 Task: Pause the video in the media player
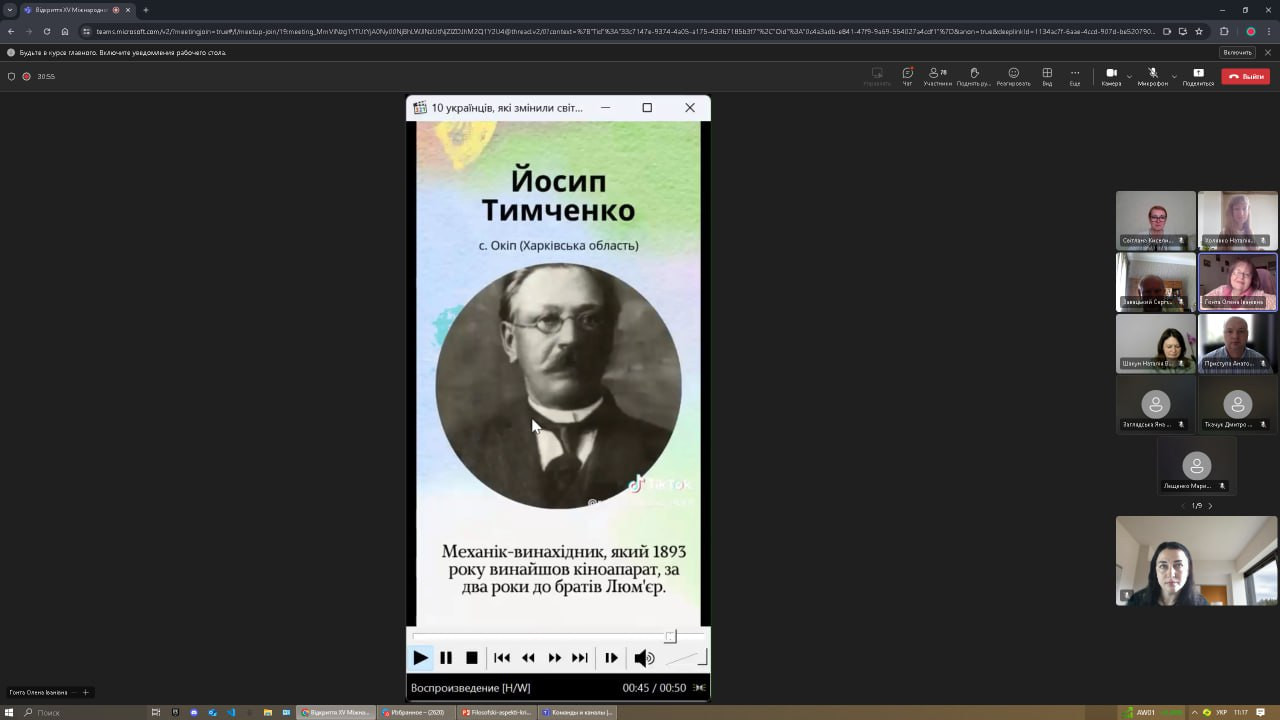446,658
